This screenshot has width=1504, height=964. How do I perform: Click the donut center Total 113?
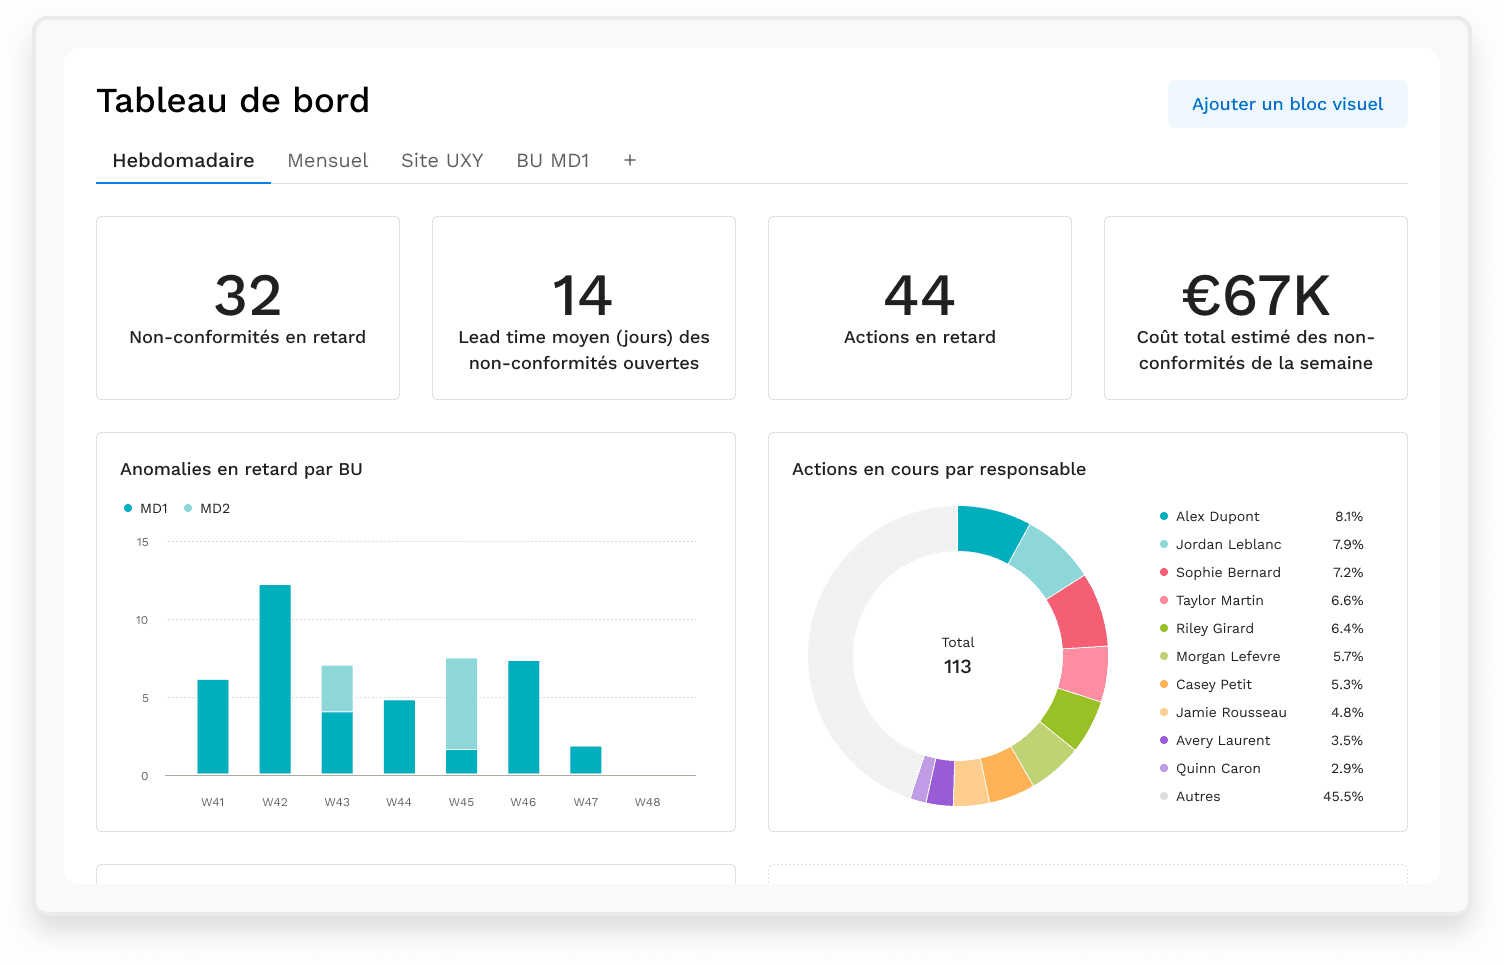coord(958,656)
